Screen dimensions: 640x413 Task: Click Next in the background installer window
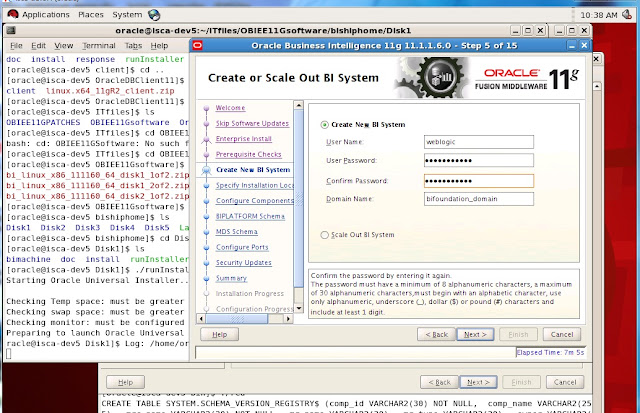(x=478, y=382)
